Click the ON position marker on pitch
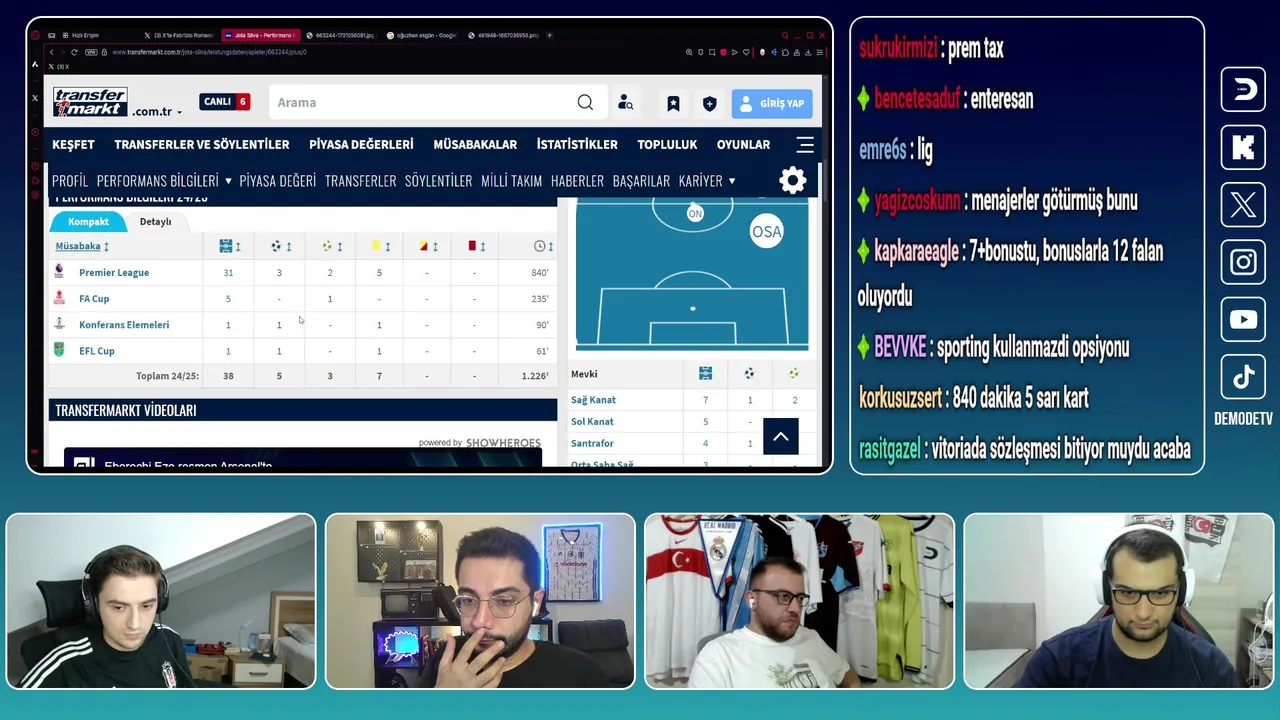Image resolution: width=1280 pixels, height=720 pixels. coord(695,213)
